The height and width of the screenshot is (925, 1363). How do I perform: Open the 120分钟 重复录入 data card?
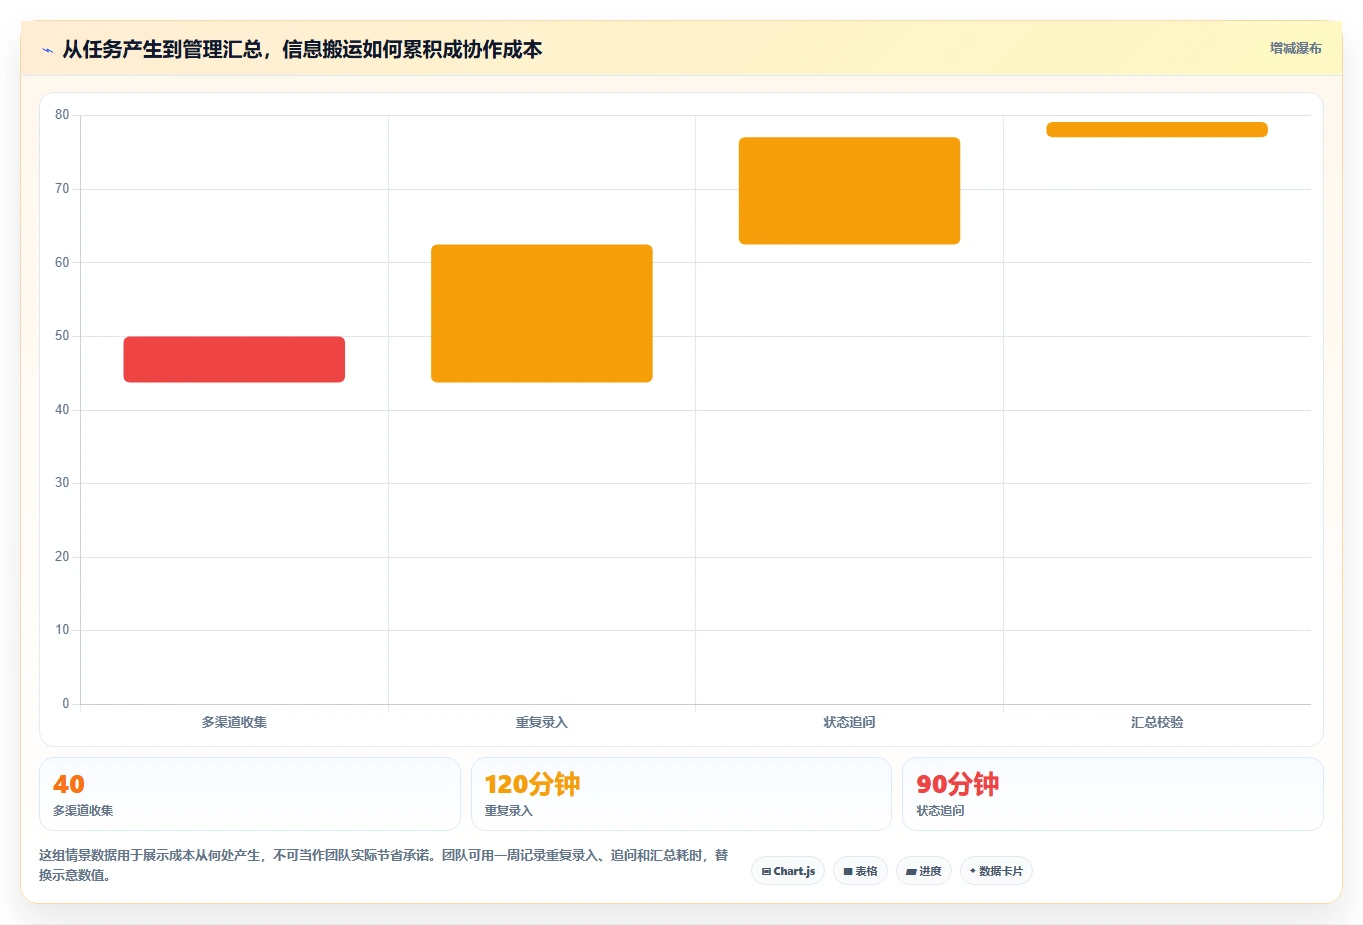pos(681,794)
